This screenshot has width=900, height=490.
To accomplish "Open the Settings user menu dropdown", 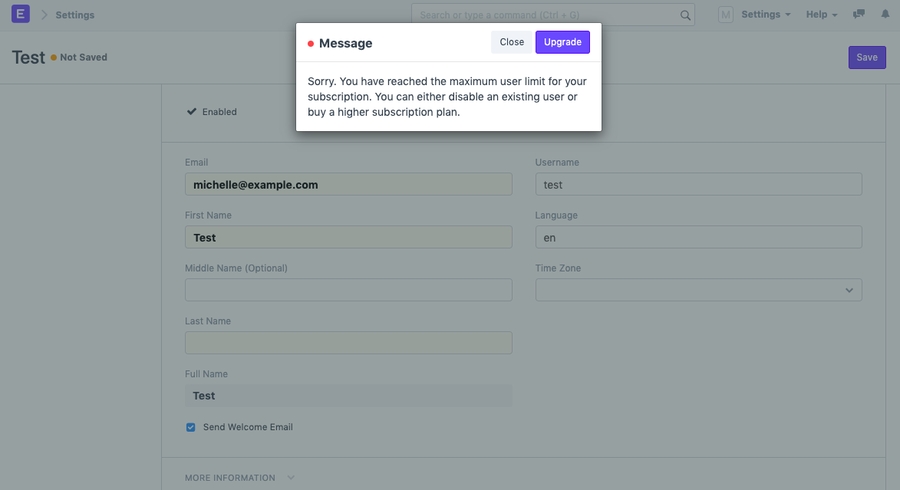I will pos(765,15).
